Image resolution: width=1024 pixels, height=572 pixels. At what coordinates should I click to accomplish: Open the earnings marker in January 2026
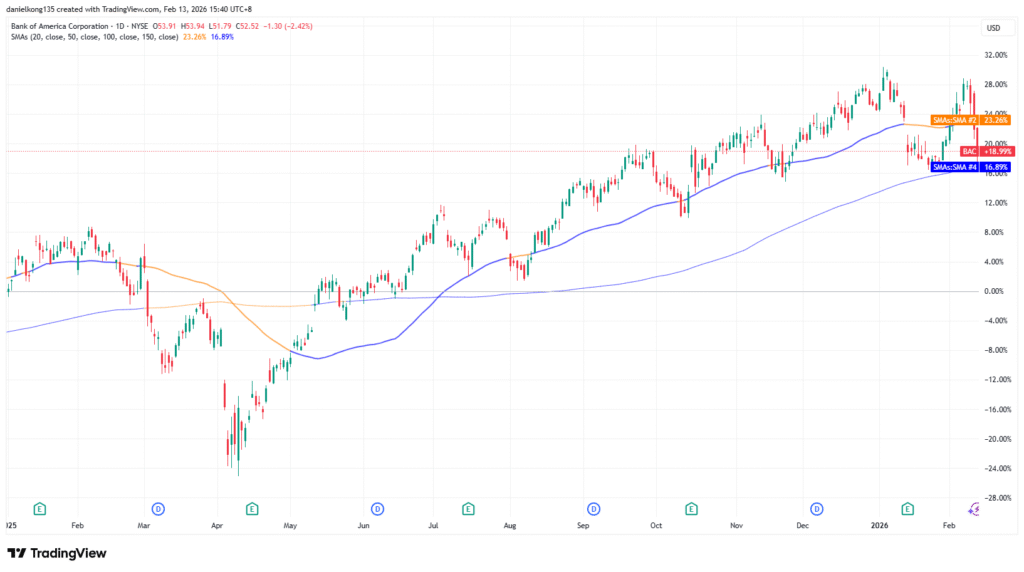pos(907,508)
